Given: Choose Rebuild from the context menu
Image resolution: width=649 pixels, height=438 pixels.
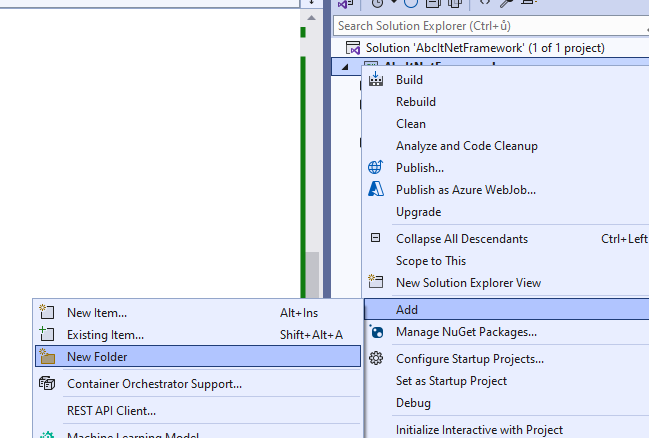Looking at the screenshot, I should point(416,102).
